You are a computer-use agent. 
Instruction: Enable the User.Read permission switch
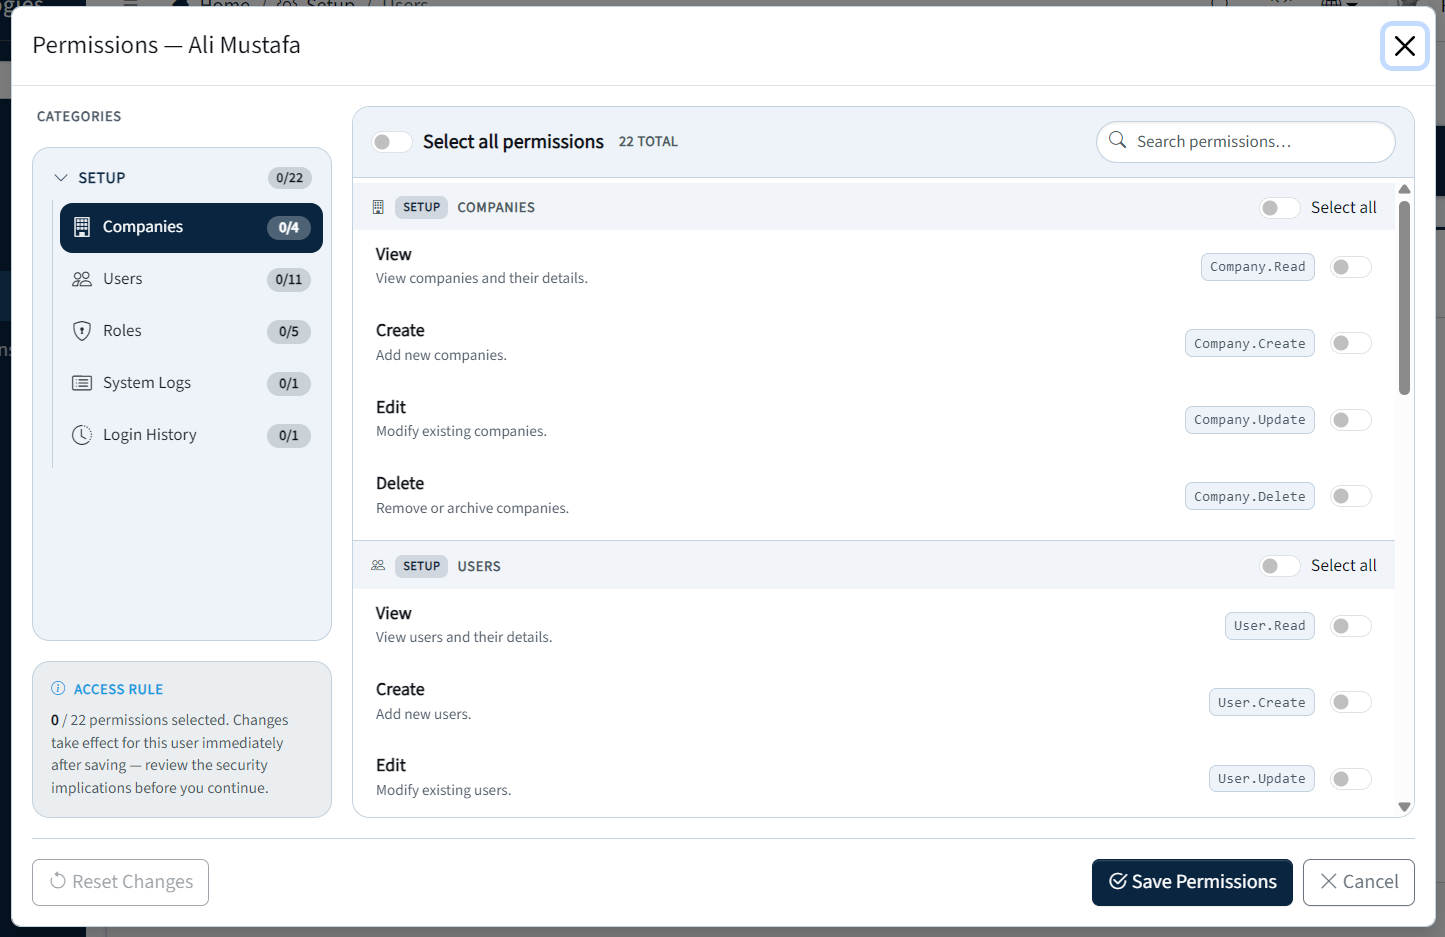1351,626
